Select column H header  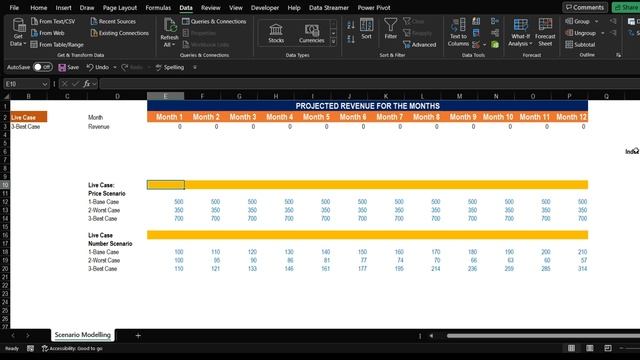276,96
